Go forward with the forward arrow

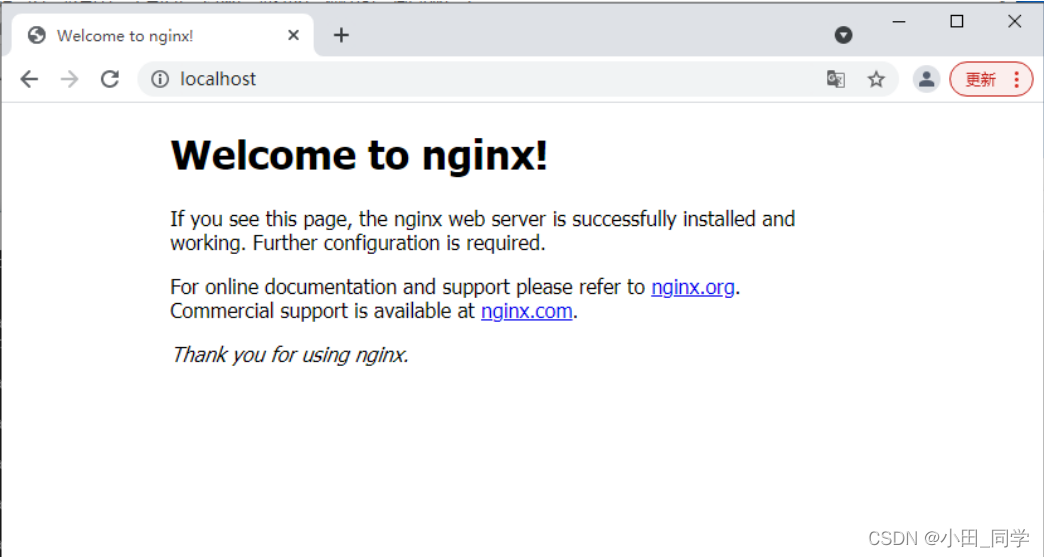(69, 79)
